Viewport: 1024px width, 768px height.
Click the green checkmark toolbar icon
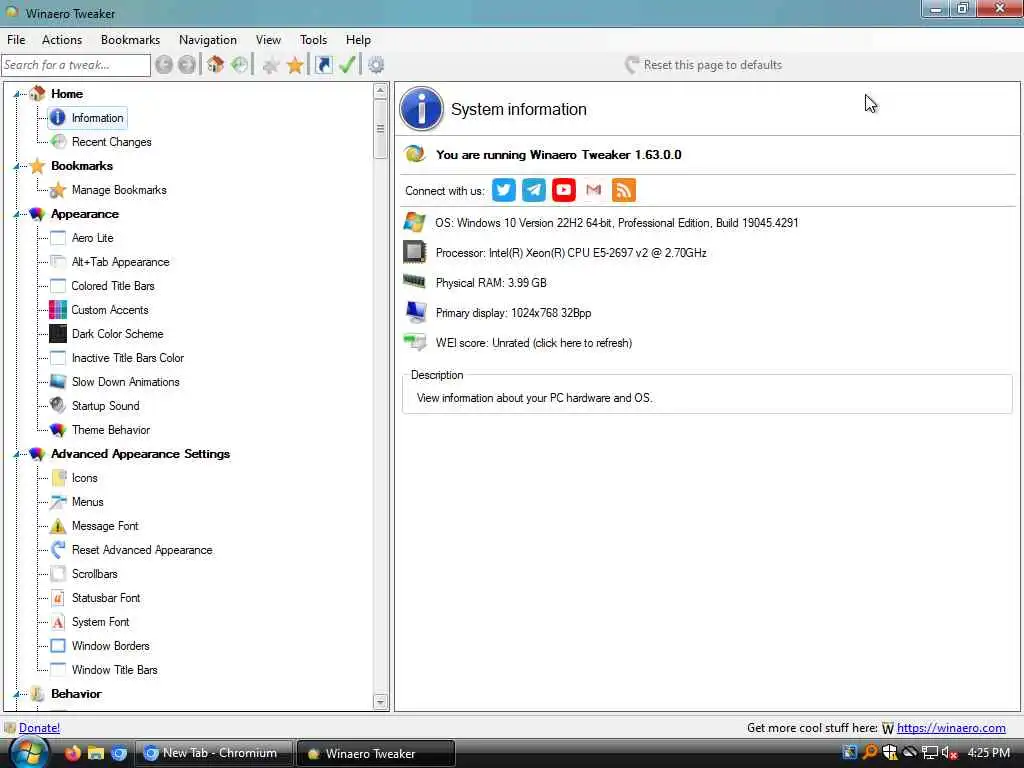coord(347,65)
